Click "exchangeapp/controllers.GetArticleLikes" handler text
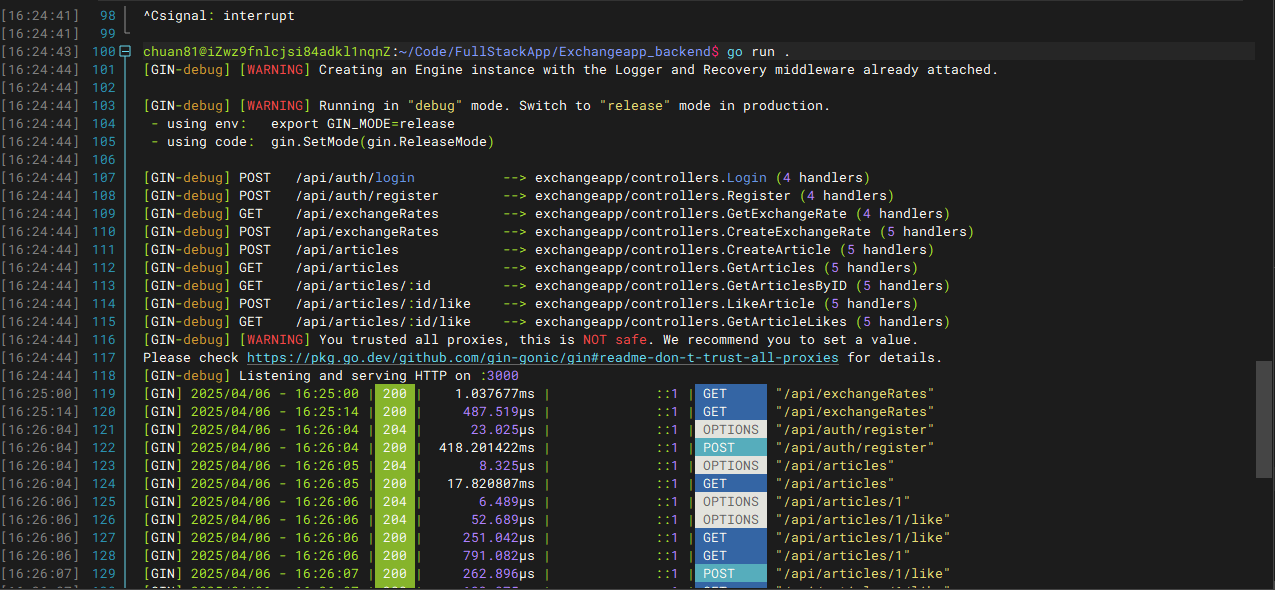The width and height of the screenshot is (1275, 590). (691, 322)
